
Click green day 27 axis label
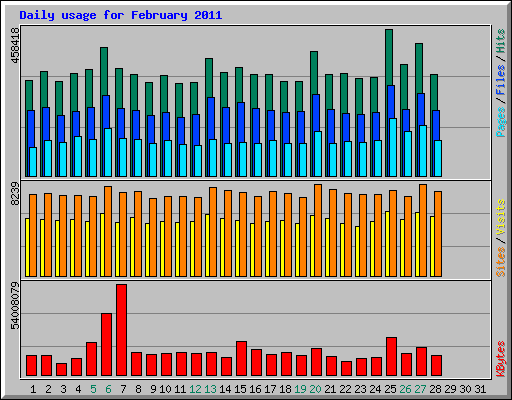pos(420,389)
